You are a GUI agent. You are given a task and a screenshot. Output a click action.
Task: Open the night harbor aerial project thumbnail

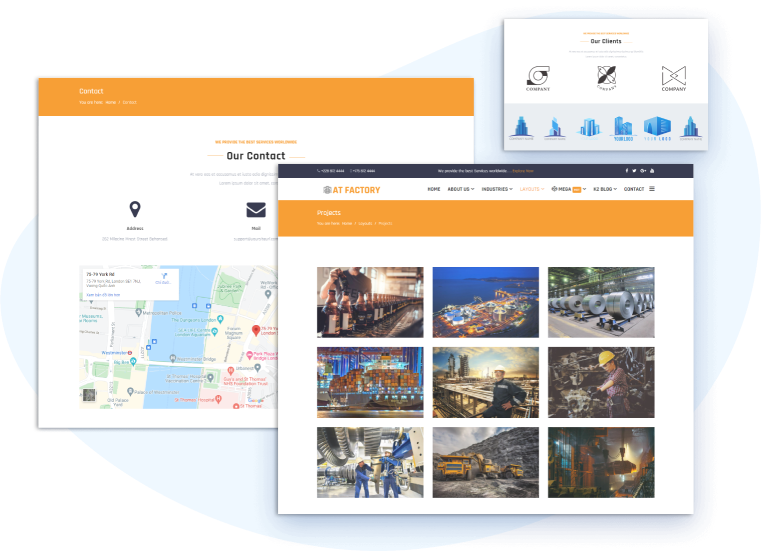click(485, 302)
